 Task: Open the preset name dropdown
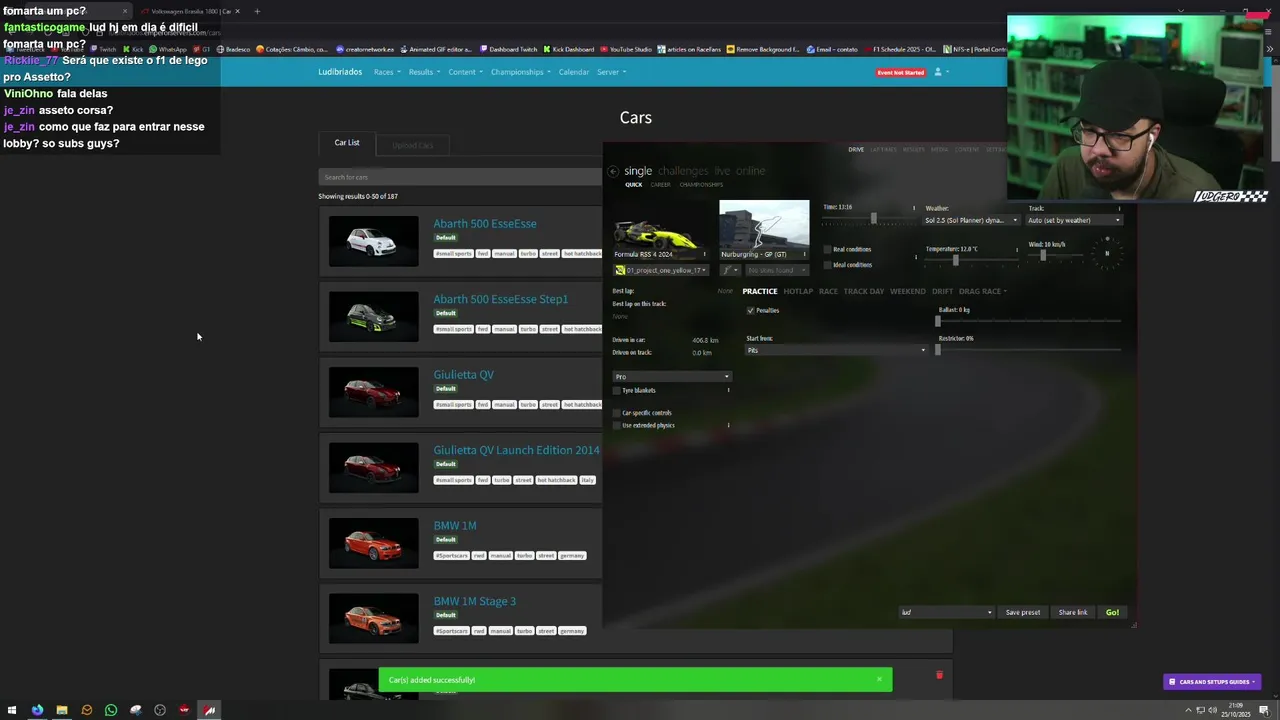tap(946, 612)
